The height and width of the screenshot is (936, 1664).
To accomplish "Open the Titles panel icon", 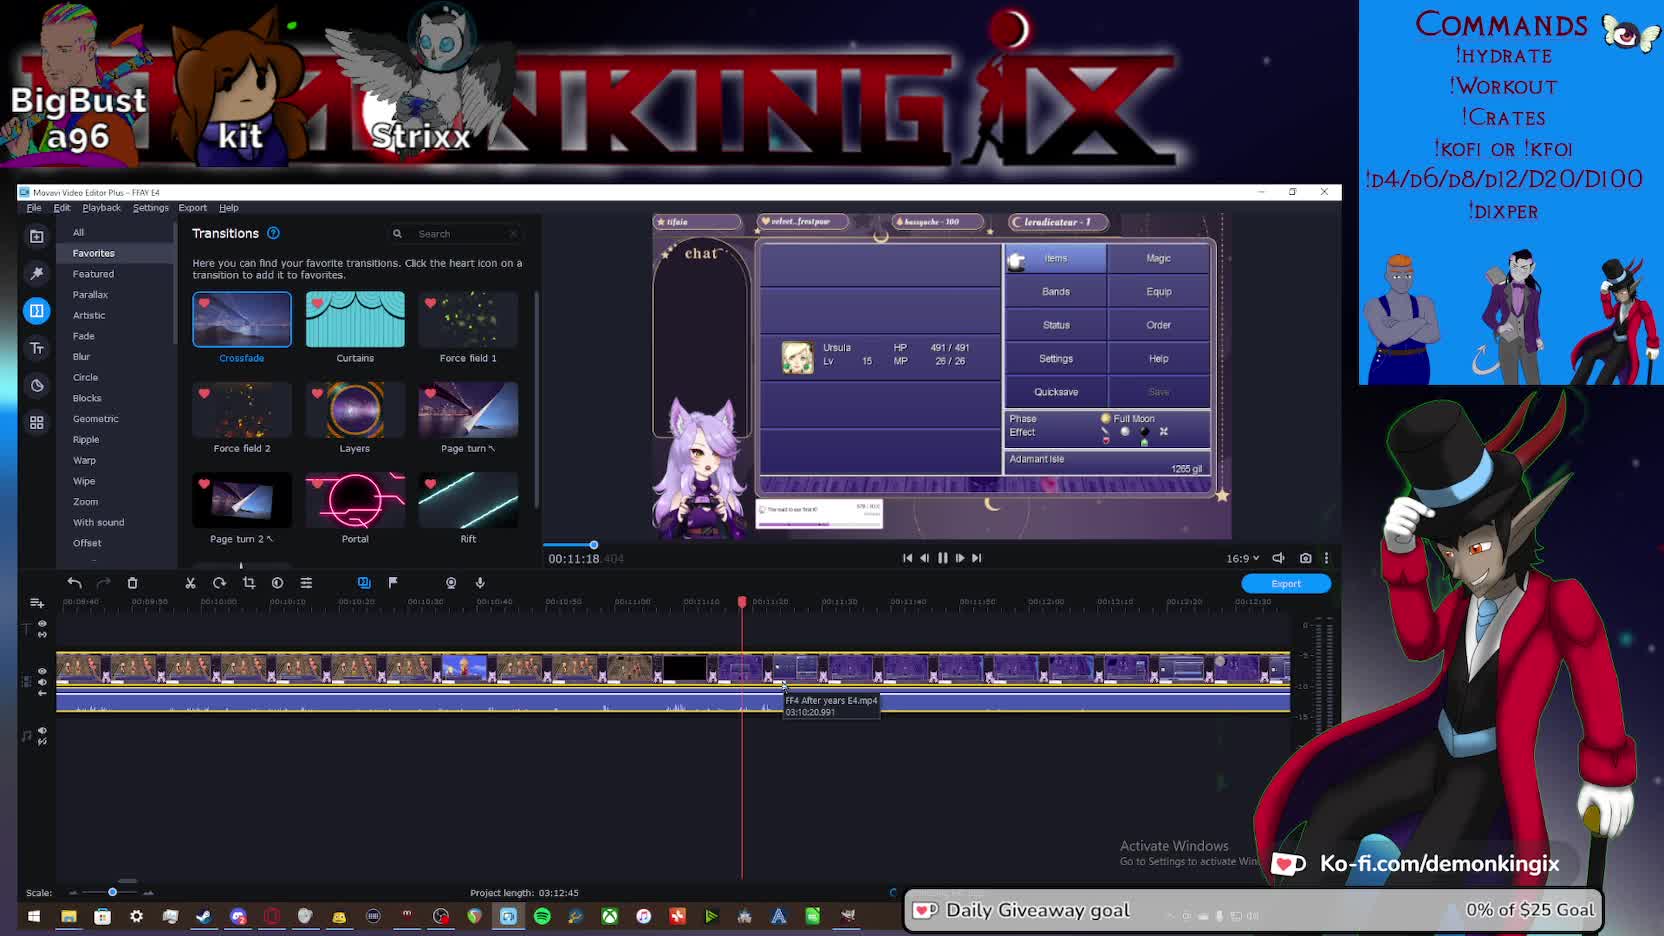I will pos(37,348).
